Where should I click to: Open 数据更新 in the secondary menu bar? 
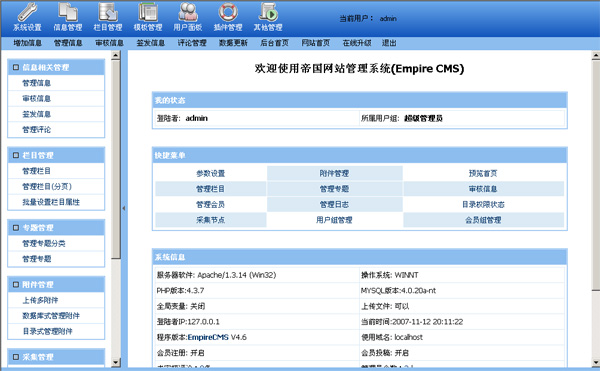coord(233,43)
